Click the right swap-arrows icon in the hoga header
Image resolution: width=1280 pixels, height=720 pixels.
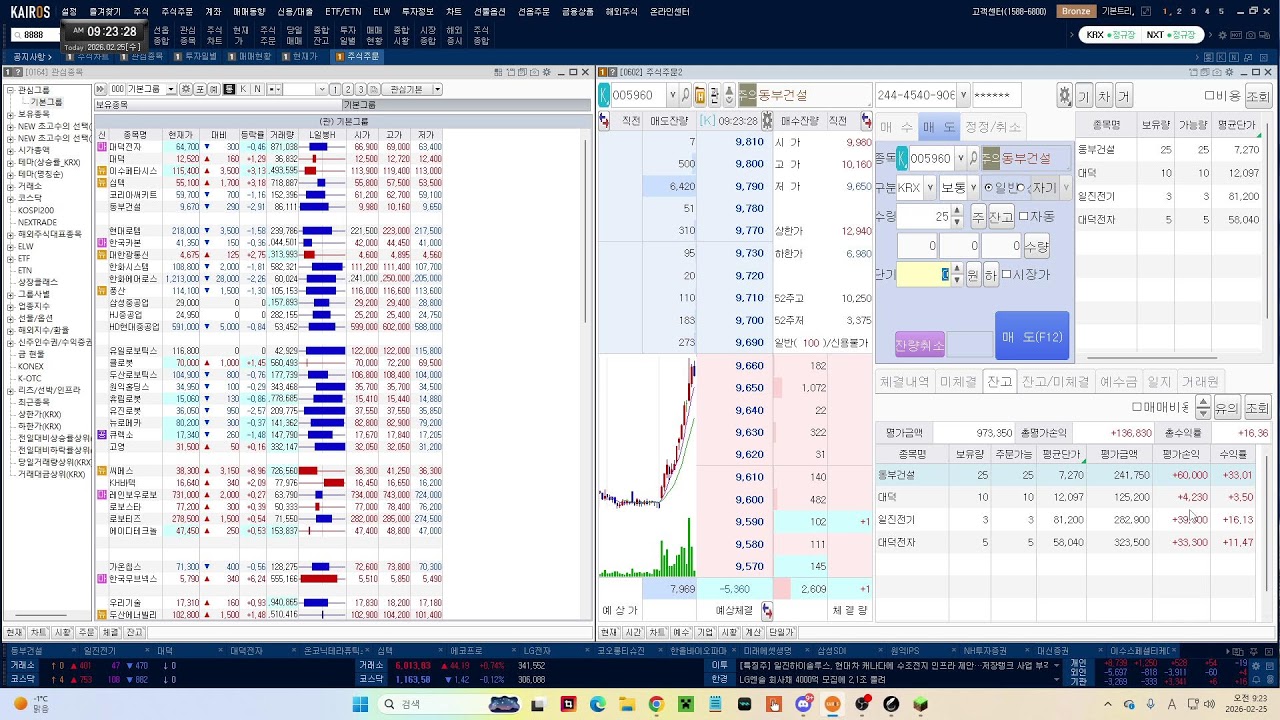click(866, 120)
